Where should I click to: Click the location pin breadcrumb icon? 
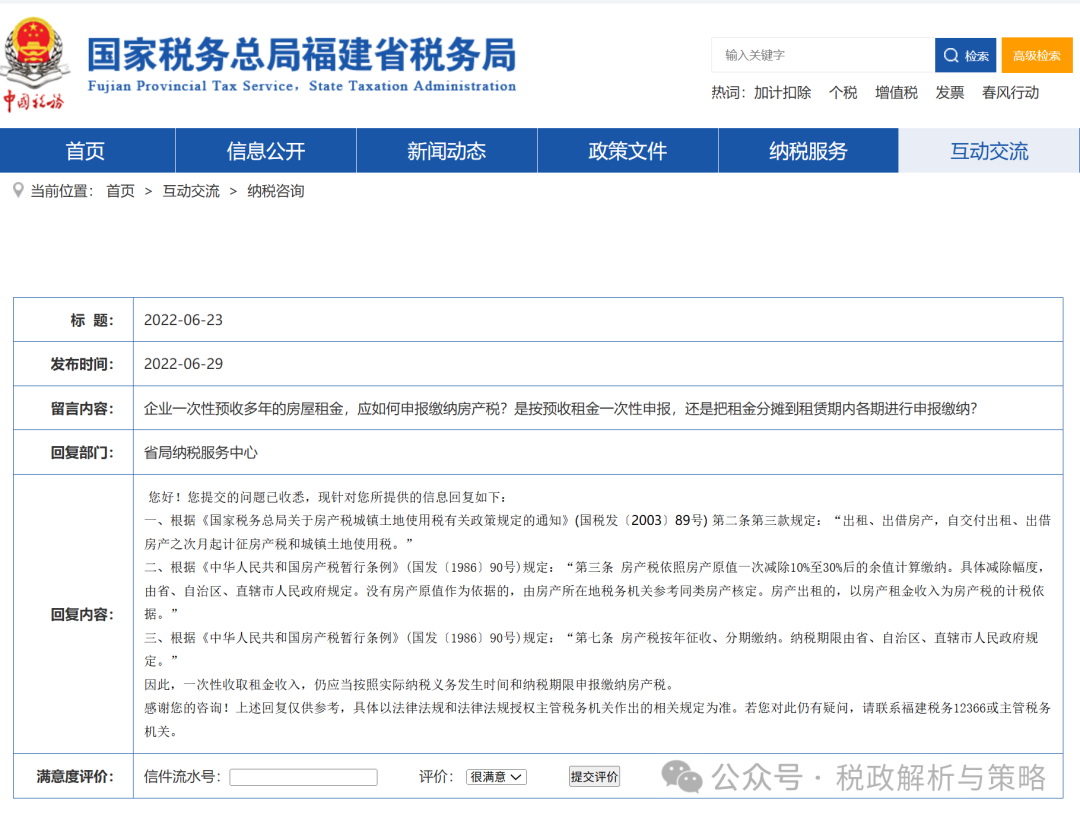pos(18,190)
